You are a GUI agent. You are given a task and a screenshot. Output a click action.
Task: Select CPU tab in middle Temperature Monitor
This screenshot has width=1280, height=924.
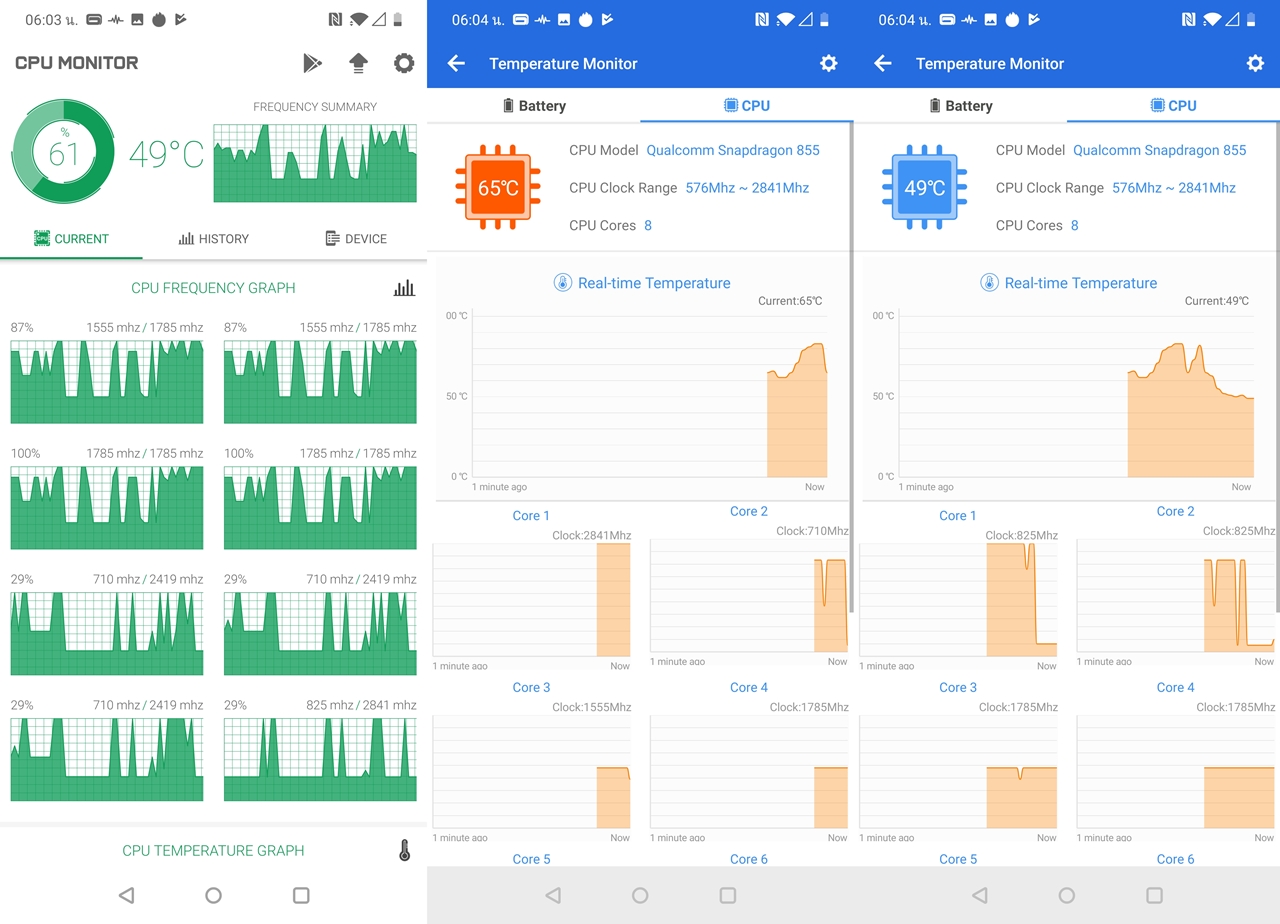coord(746,105)
